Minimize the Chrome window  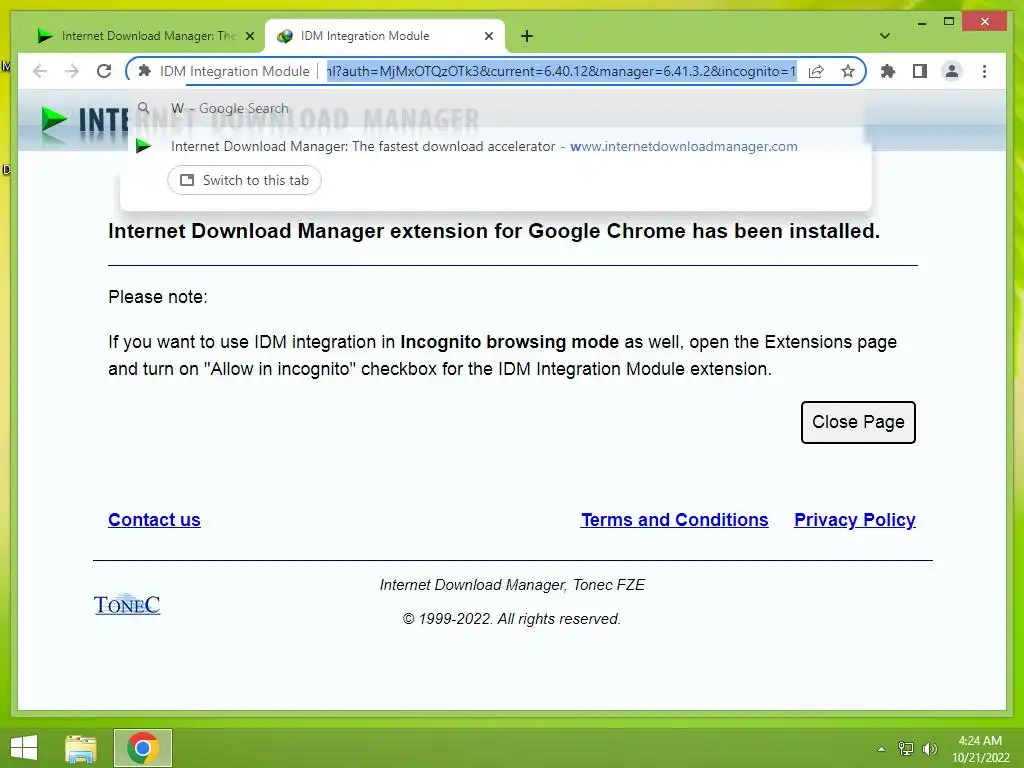coord(922,22)
